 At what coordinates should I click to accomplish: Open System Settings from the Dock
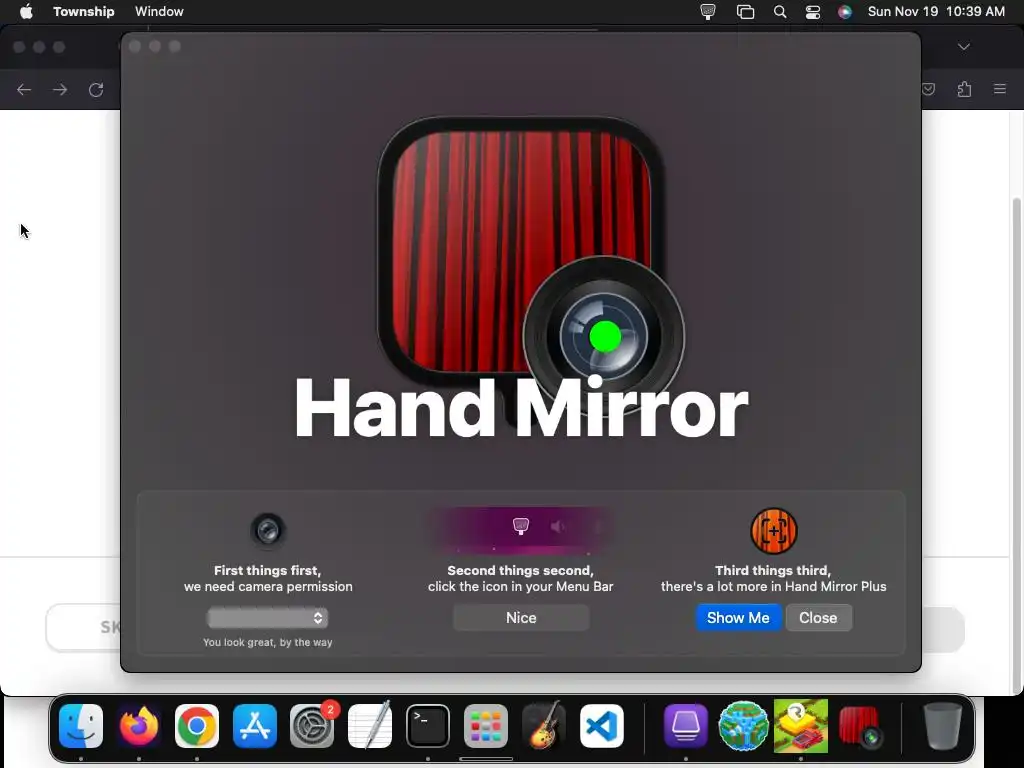[312, 726]
